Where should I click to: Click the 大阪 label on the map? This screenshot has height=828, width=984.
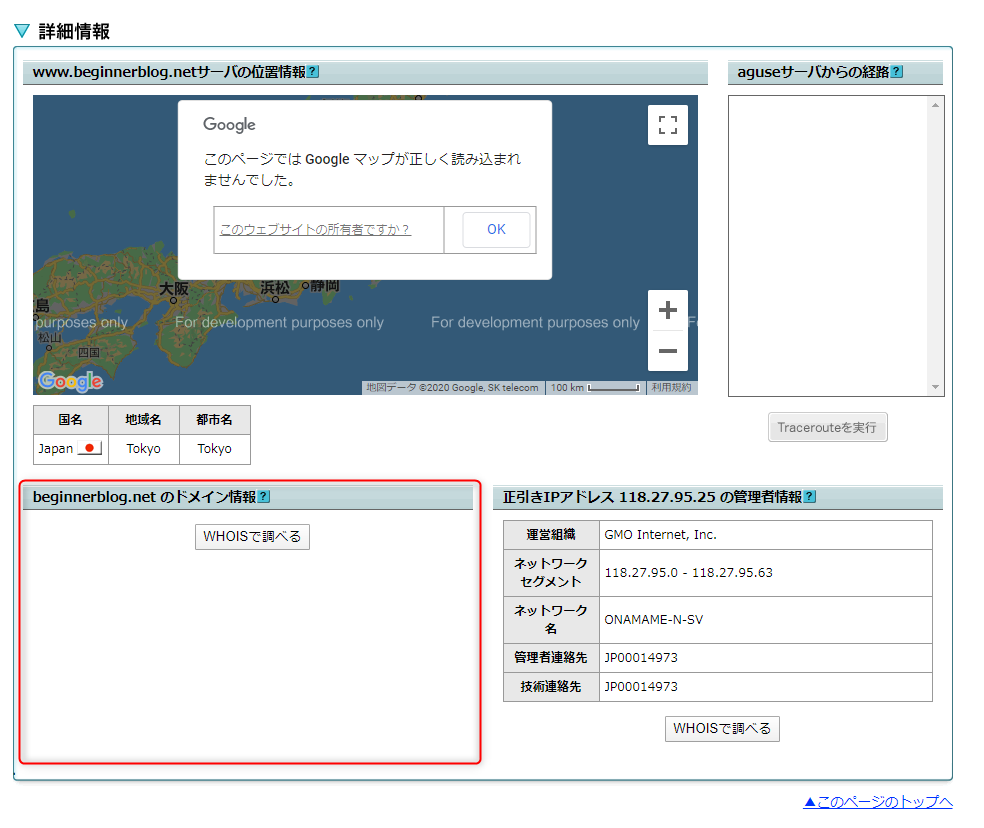(174, 289)
